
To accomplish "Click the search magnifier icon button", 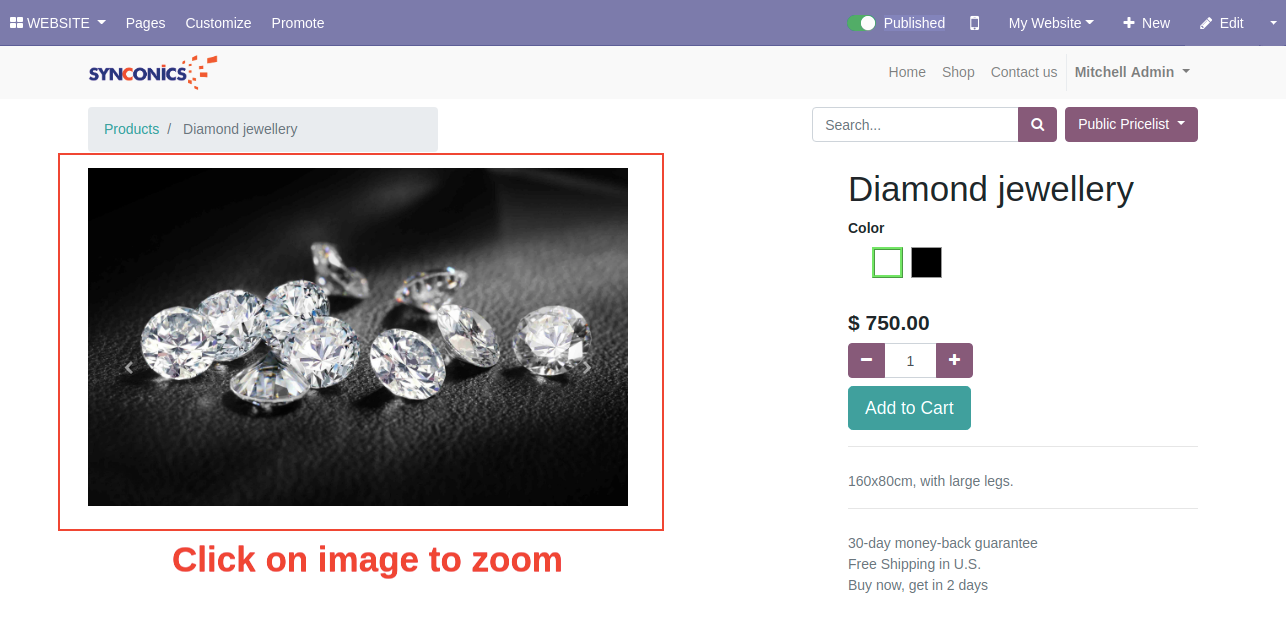I will pos(1037,125).
